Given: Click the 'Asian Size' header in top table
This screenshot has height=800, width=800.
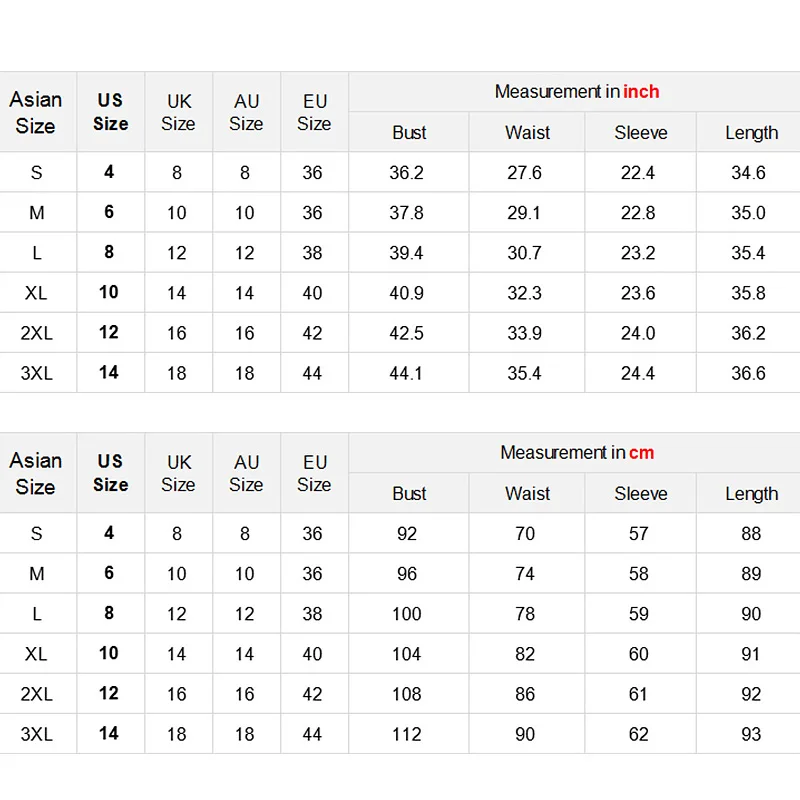Looking at the screenshot, I should point(36,112).
